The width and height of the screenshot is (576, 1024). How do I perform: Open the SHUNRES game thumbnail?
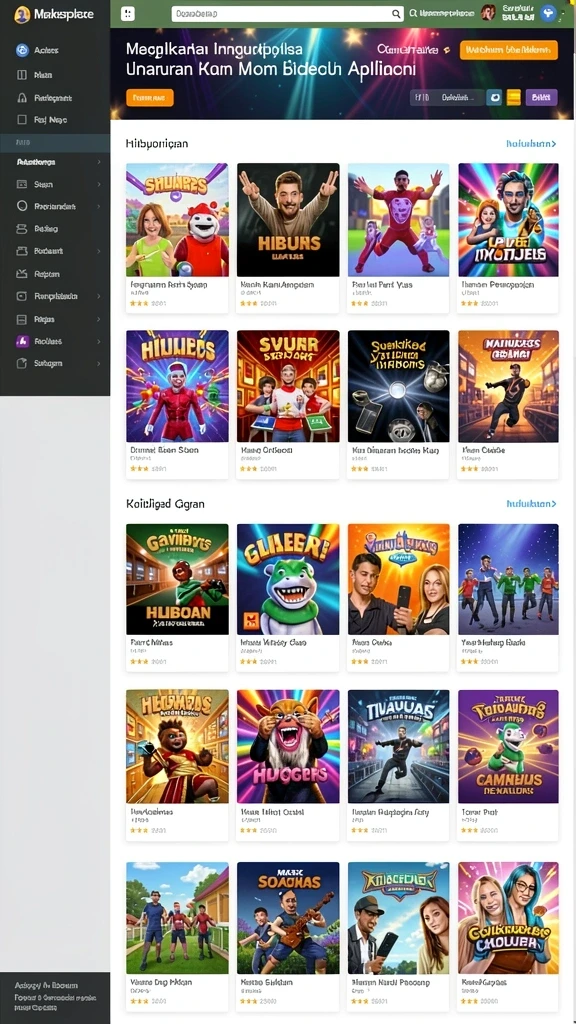pos(177,219)
